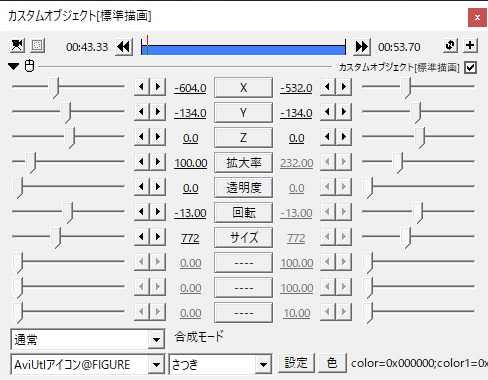Click the mouse icon beside collapse triangle
The width and height of the screenshot is (488, 380).
point(30,66)
